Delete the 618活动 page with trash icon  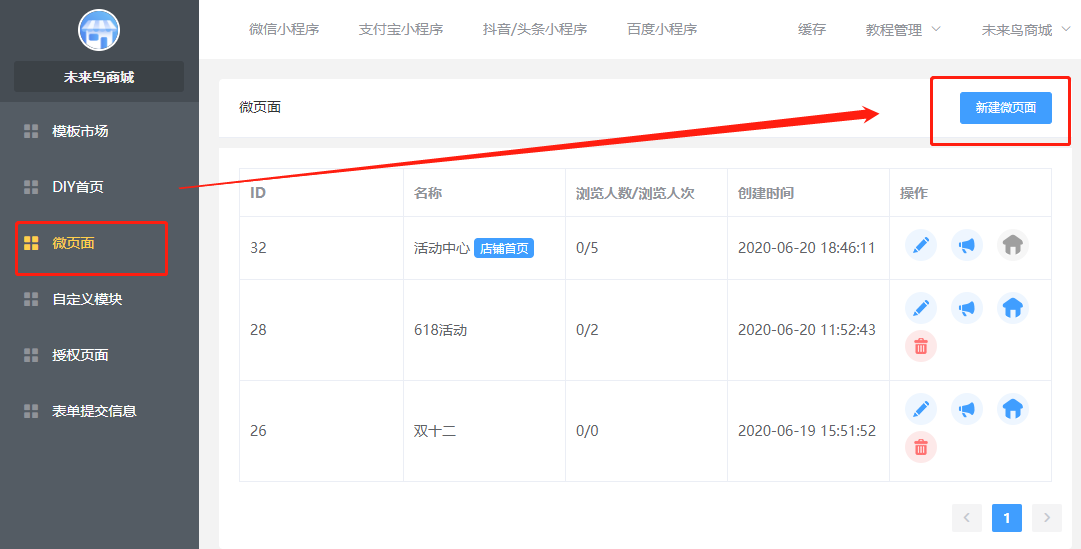coord(921,346)
